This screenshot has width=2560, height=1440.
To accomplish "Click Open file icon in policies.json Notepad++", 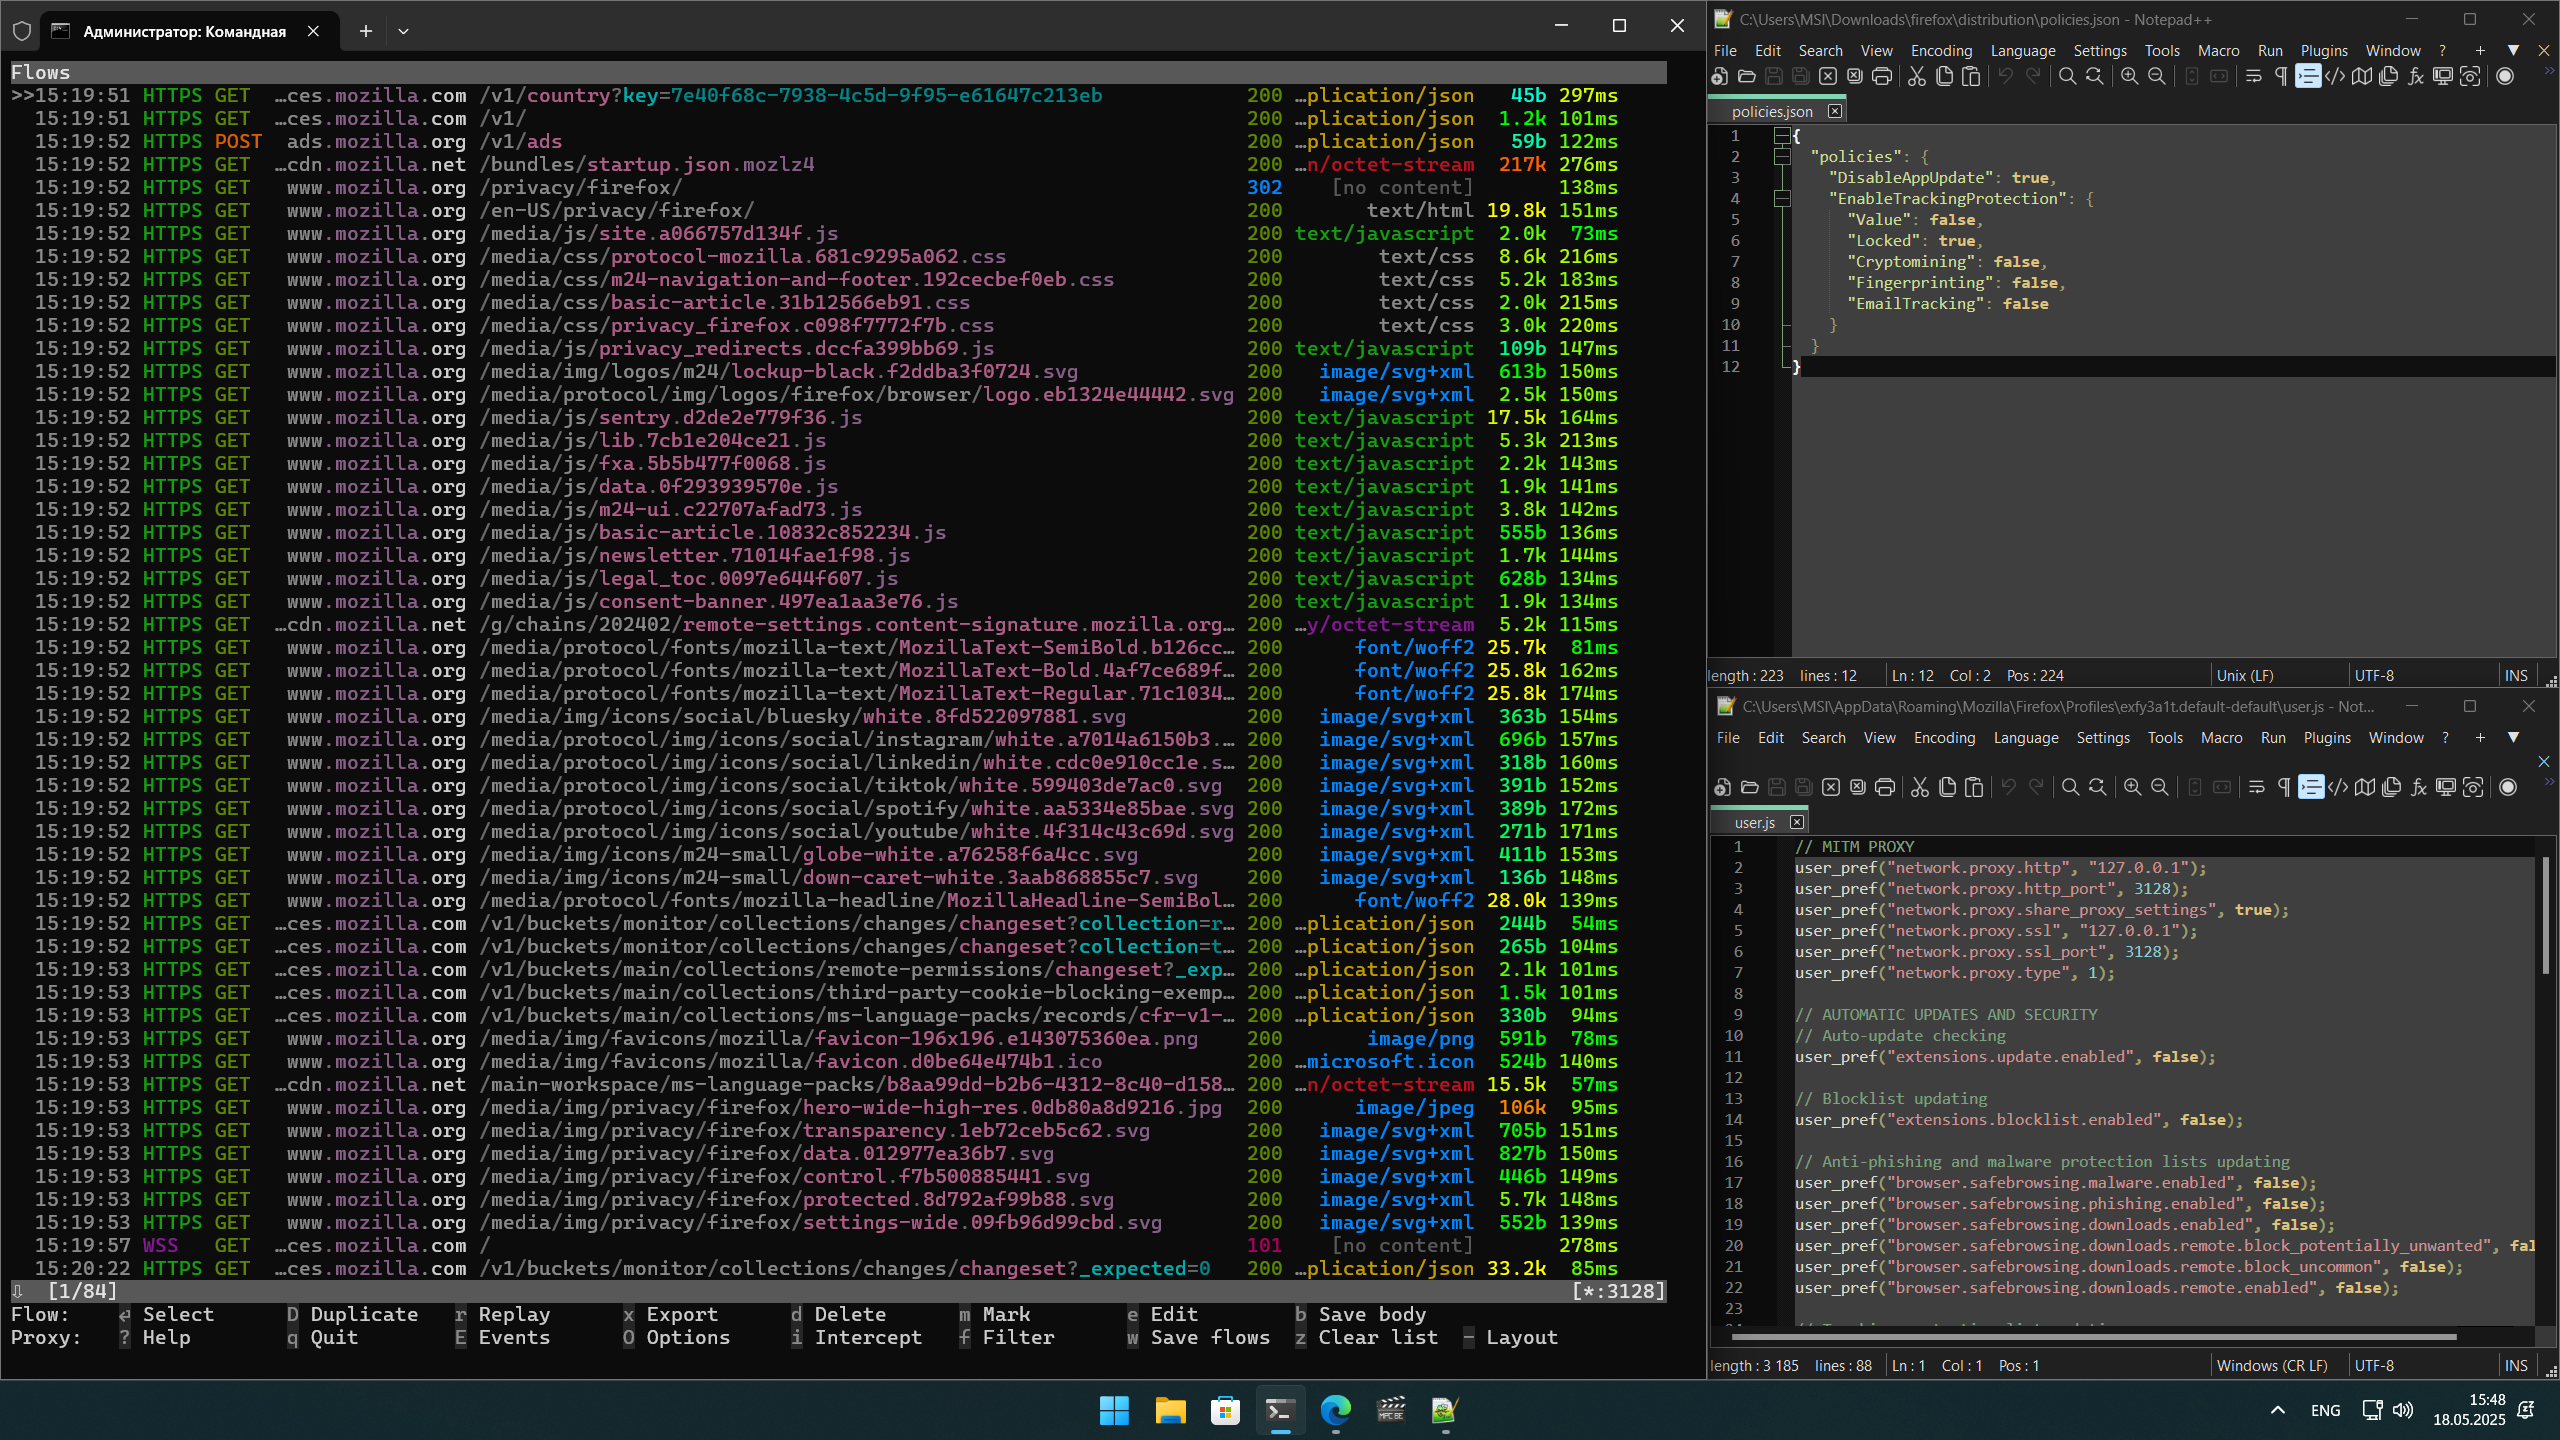I will point(1747,77).
